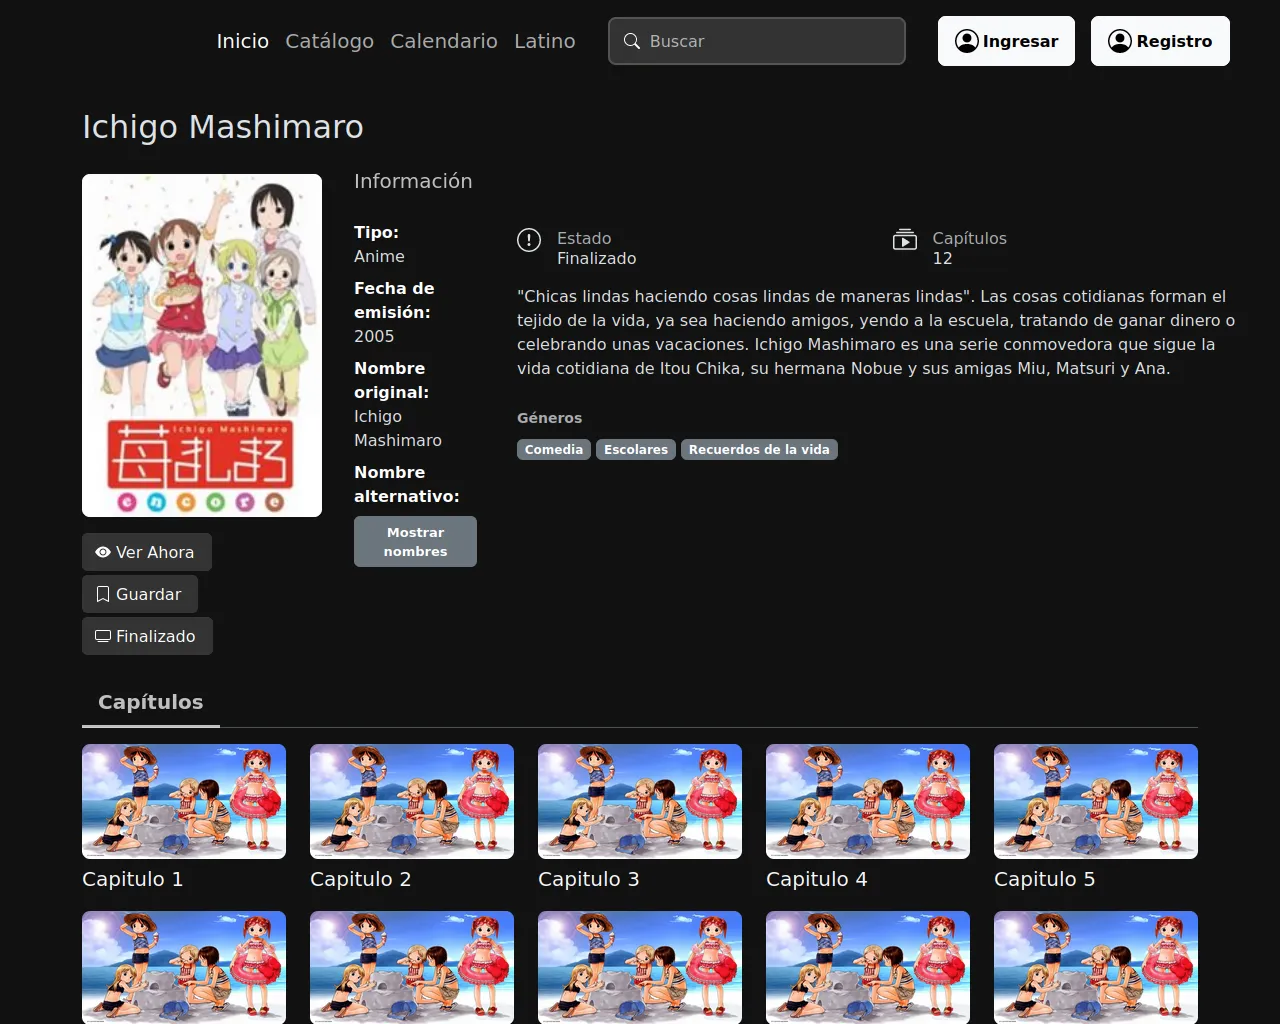Click the Recuerdos de la vida tag
The height and width of the screenshot is (1024, 1280).
(x=759, y=450)
